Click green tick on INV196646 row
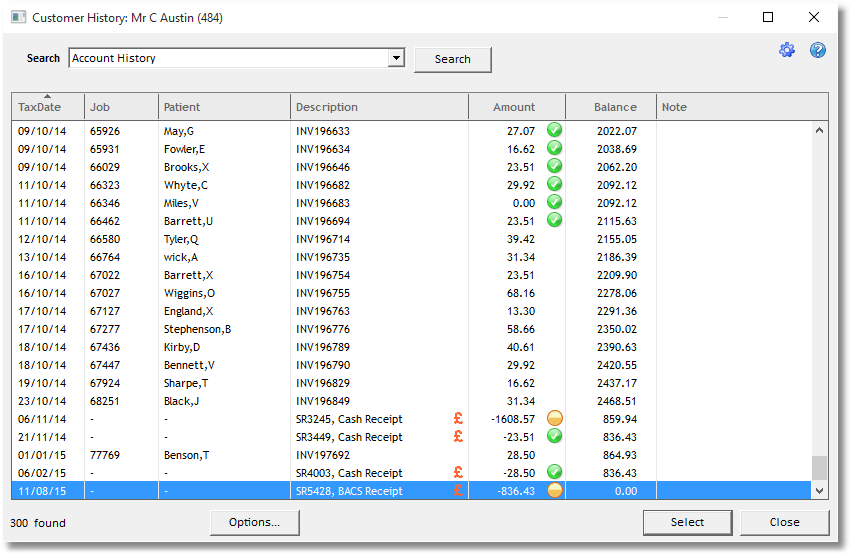This screenshot has height=556, width=852. click(554, 166)
